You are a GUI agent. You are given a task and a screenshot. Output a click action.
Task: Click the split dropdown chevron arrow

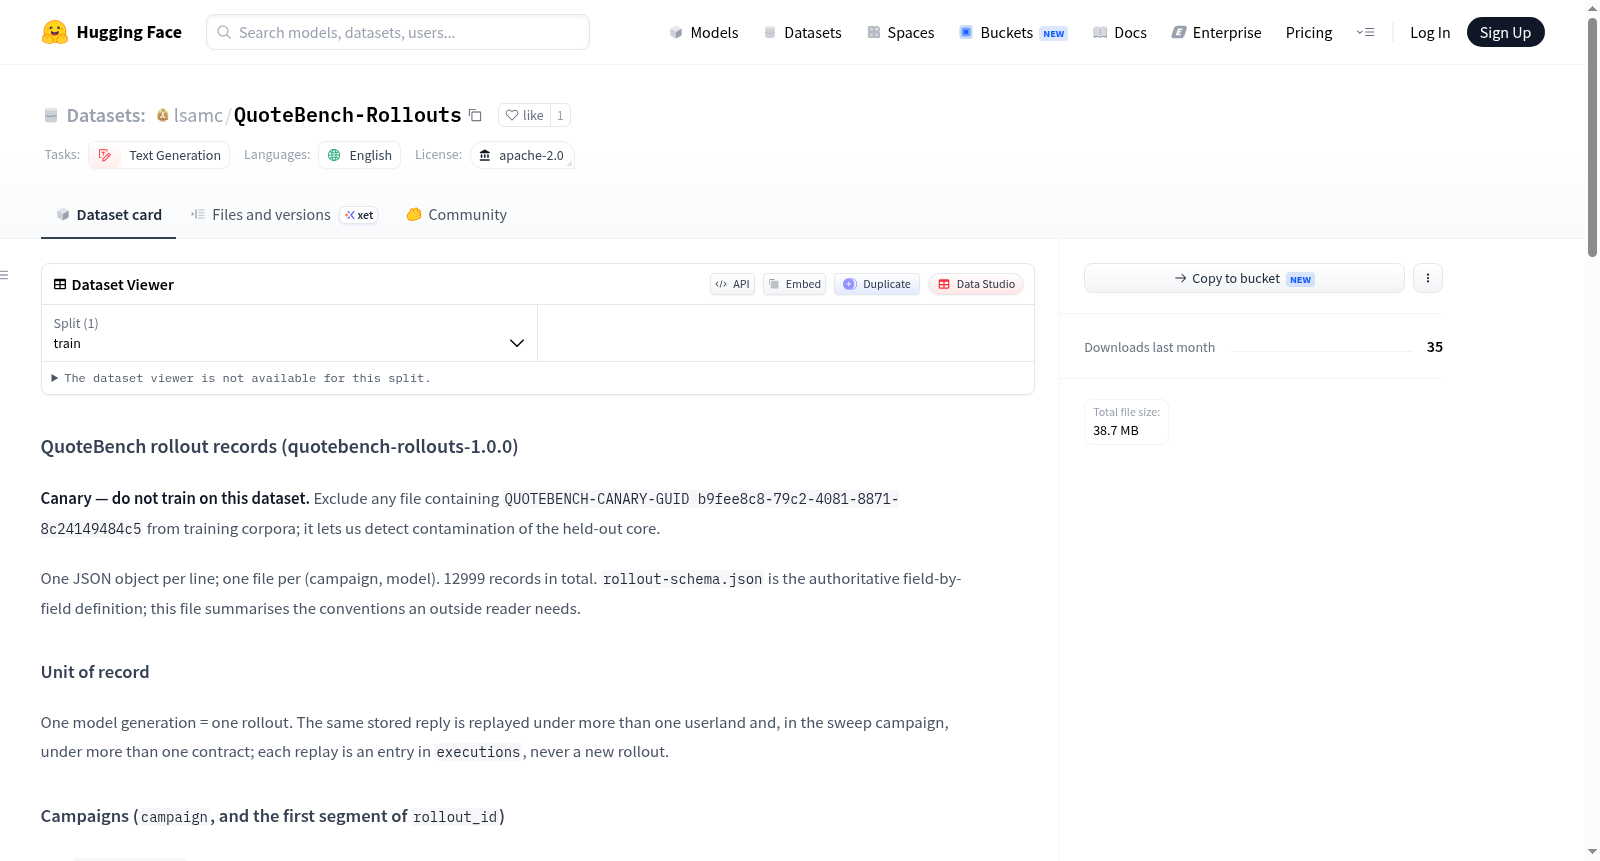click(x=517, y=343)
